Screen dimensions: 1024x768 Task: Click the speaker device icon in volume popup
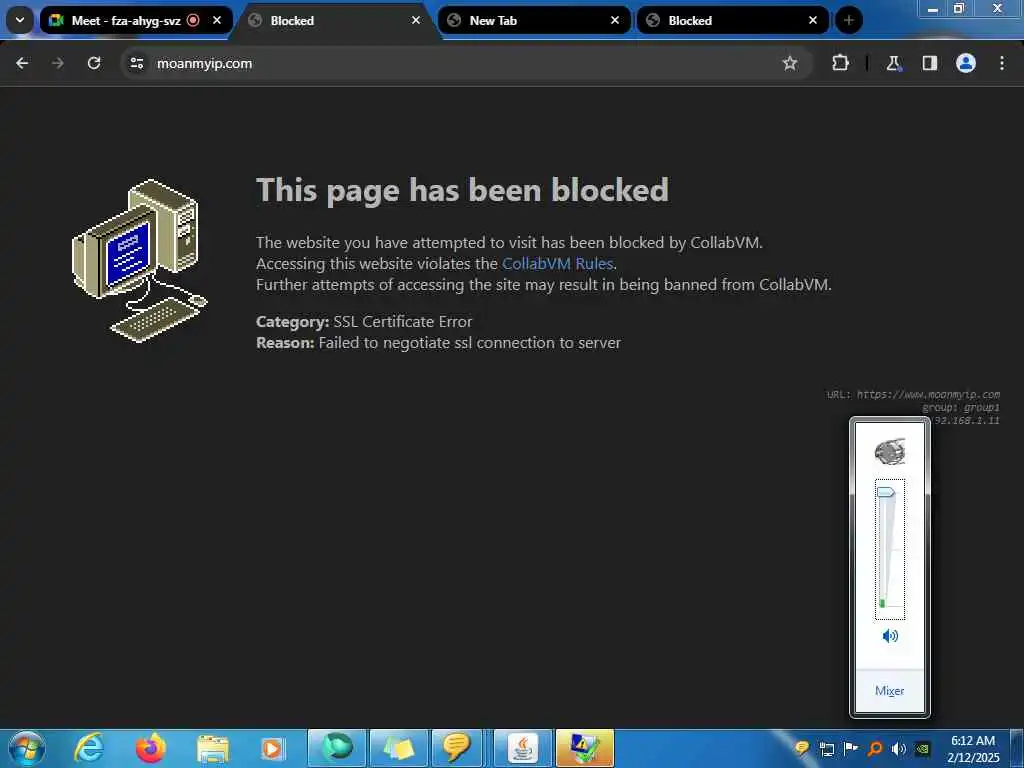tap(889, 451)
